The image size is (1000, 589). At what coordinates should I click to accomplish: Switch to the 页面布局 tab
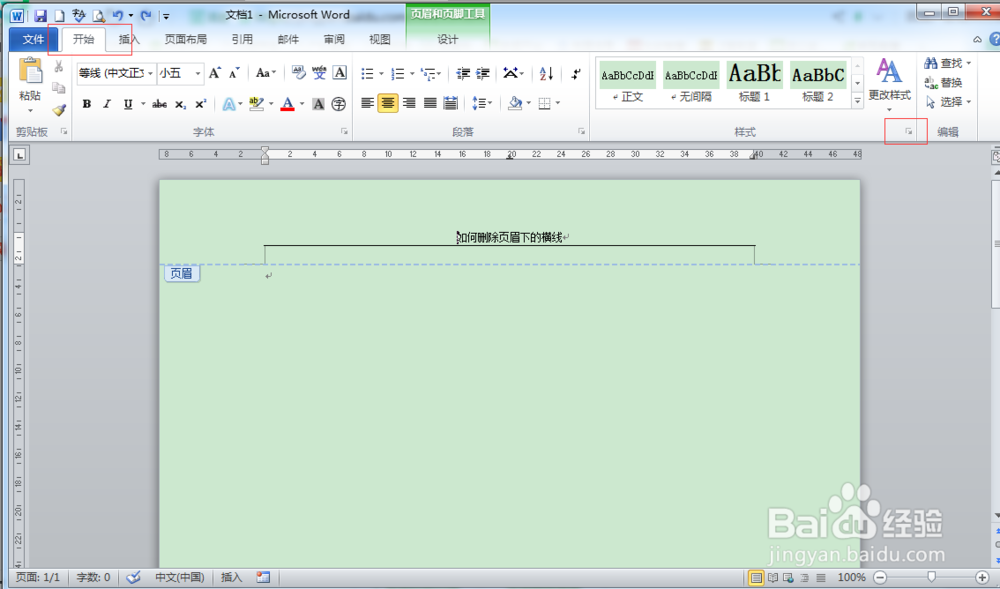186,39
